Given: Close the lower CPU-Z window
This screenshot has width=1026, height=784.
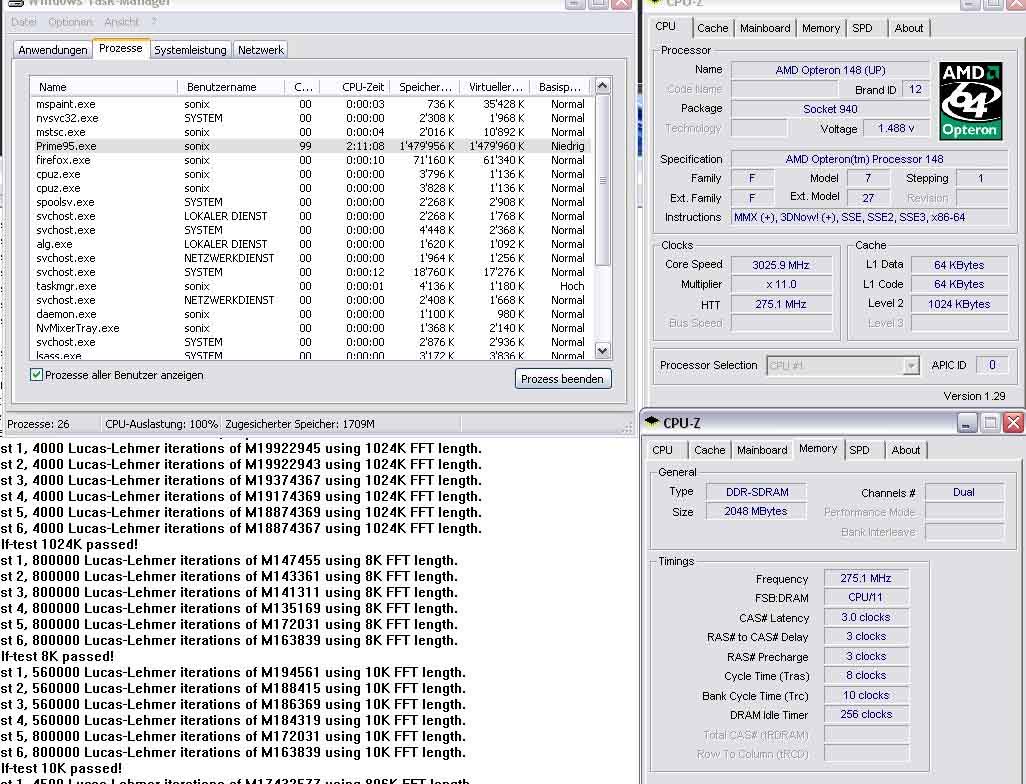Looking at the screenshot, I should coord(1014,423).
